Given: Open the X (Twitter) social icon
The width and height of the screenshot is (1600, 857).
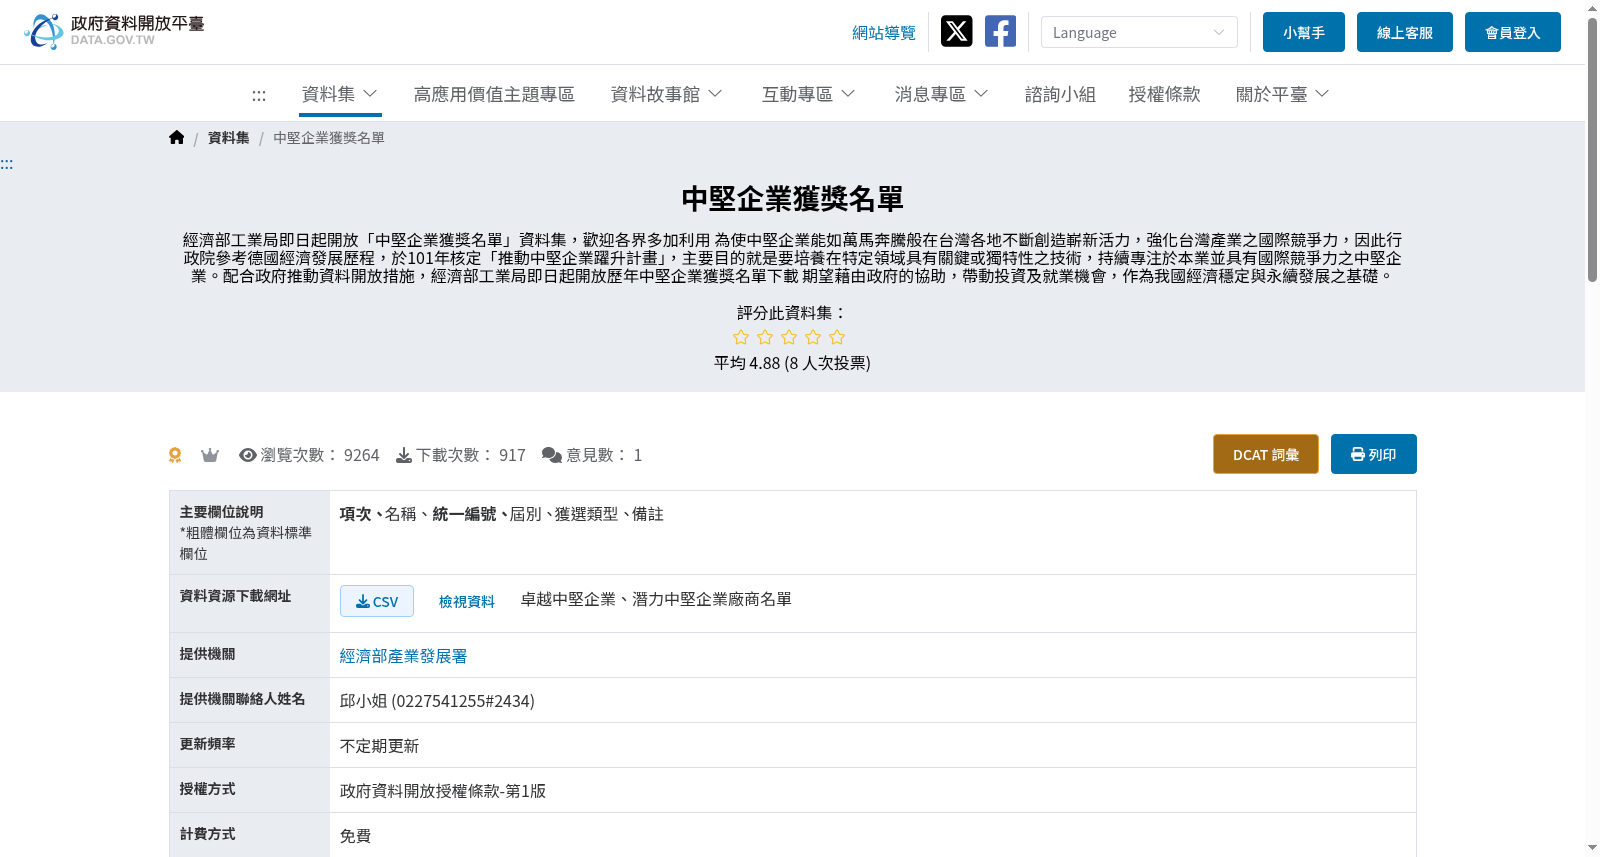Looking at the screenshot, I should coord(956,31).
